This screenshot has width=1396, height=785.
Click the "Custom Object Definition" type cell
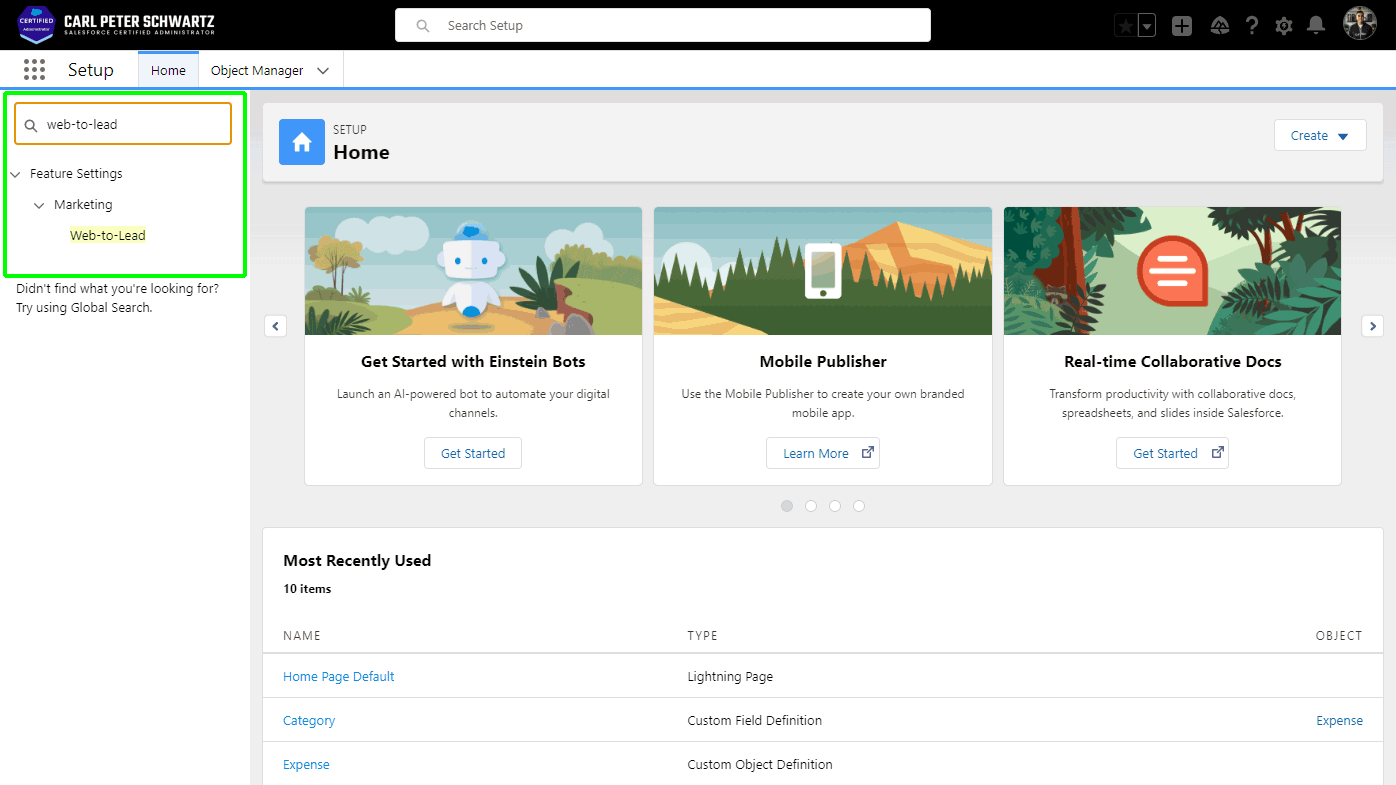(760, 765)
